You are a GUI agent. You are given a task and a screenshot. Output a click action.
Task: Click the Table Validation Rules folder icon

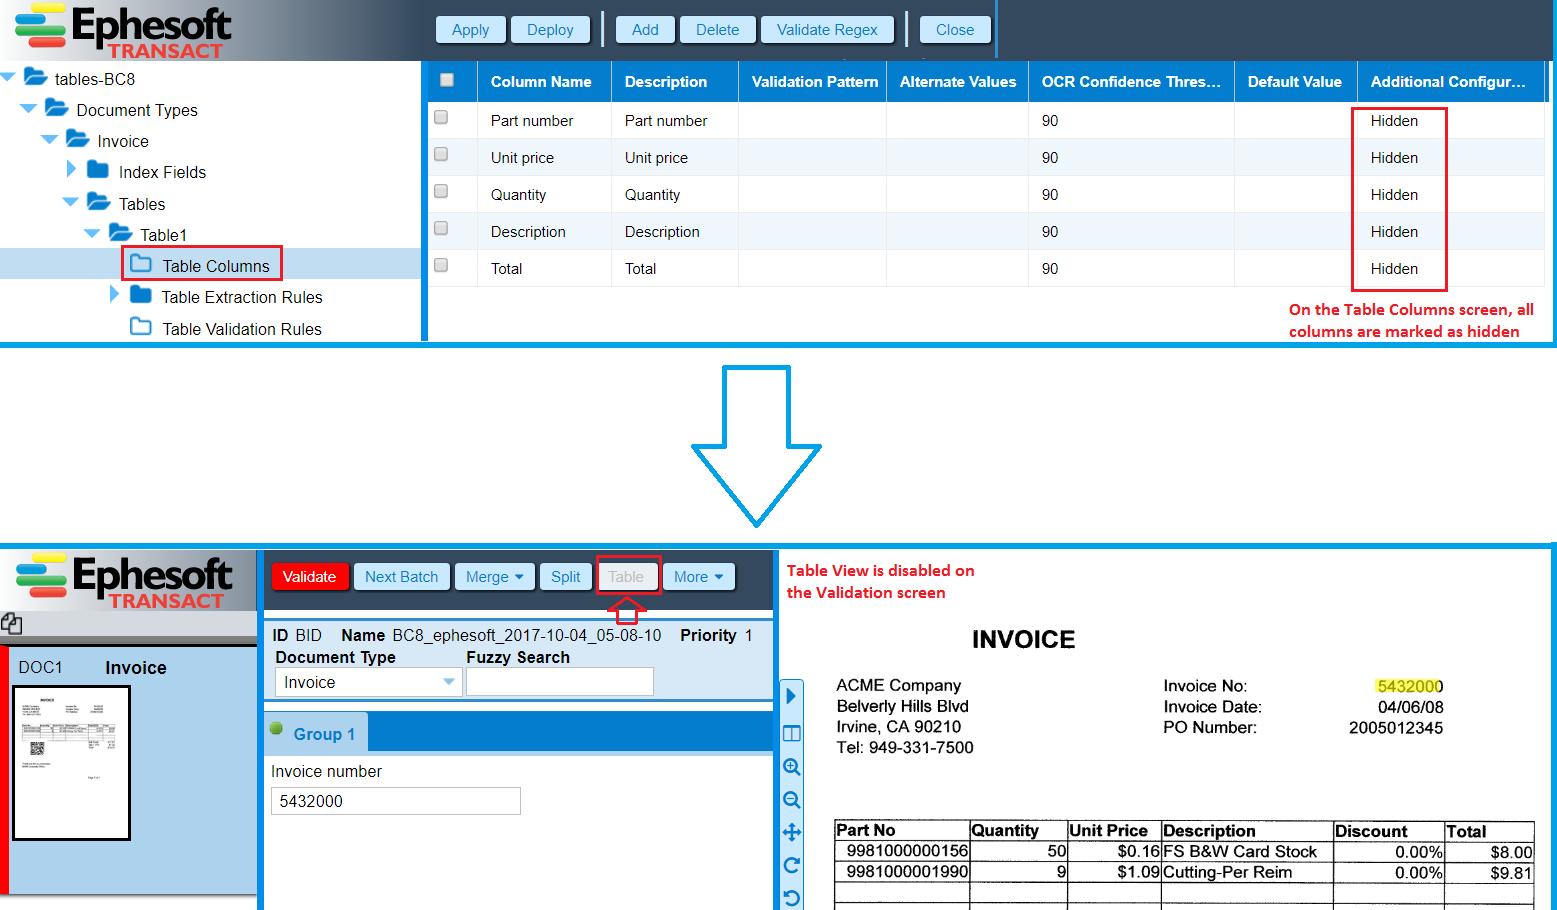141,327
